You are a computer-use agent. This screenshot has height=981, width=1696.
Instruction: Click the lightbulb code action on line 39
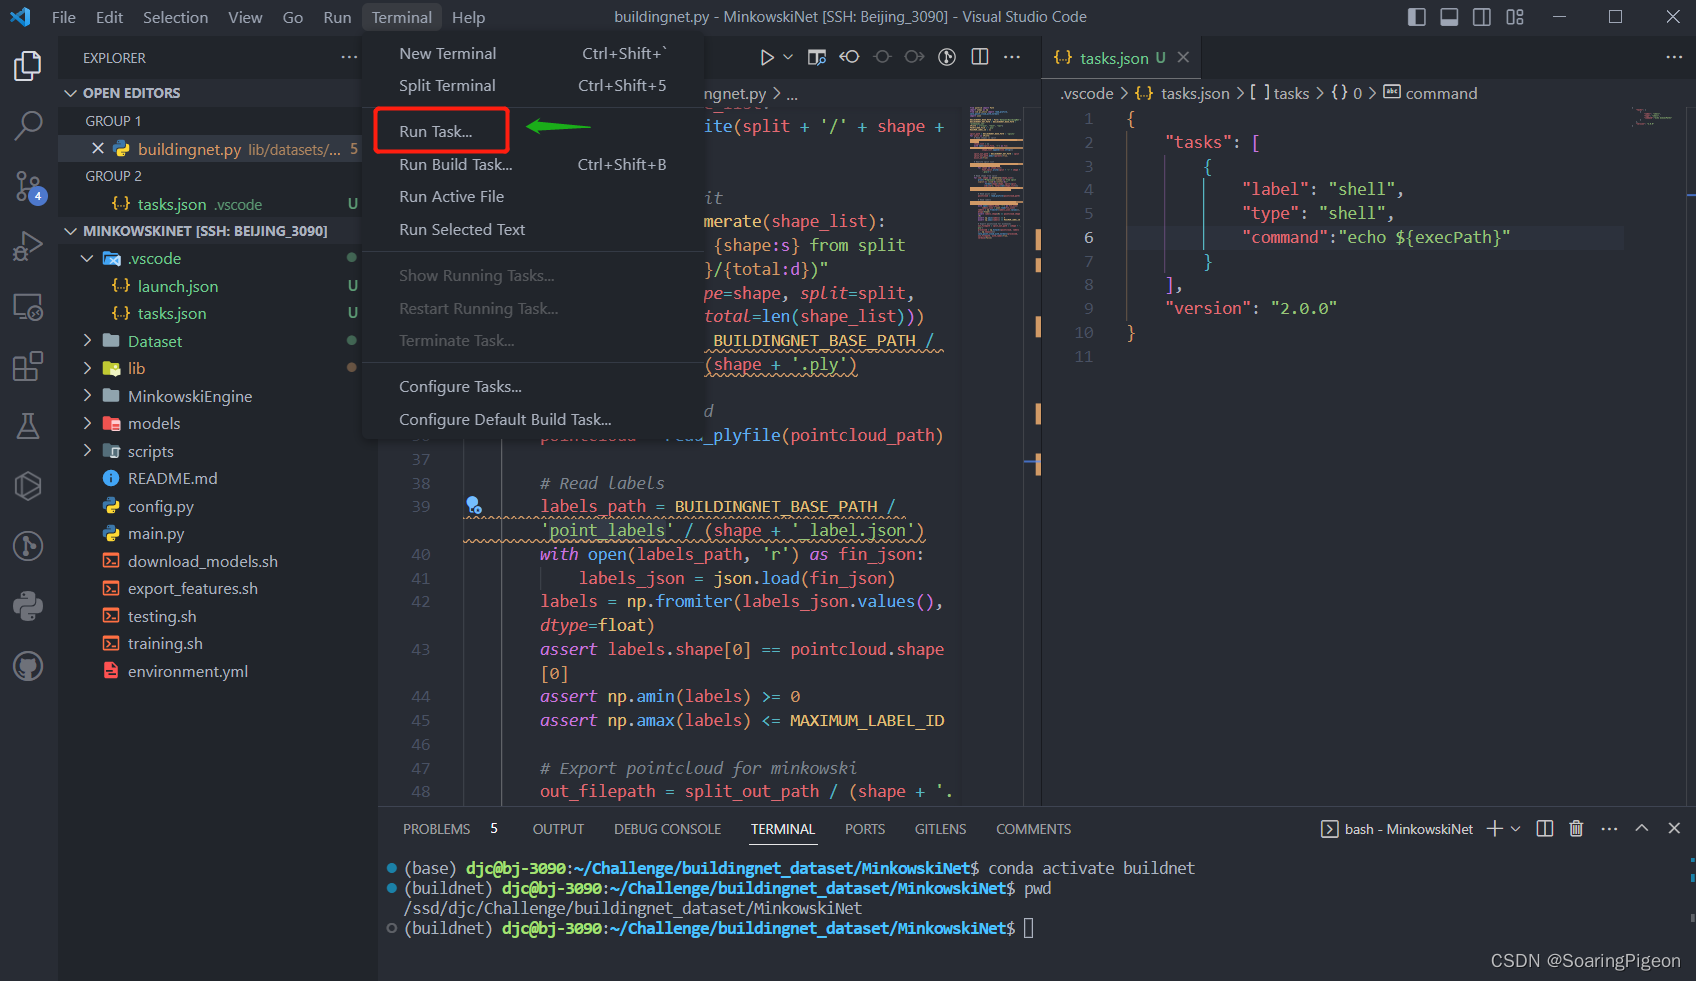pos(474,505)
